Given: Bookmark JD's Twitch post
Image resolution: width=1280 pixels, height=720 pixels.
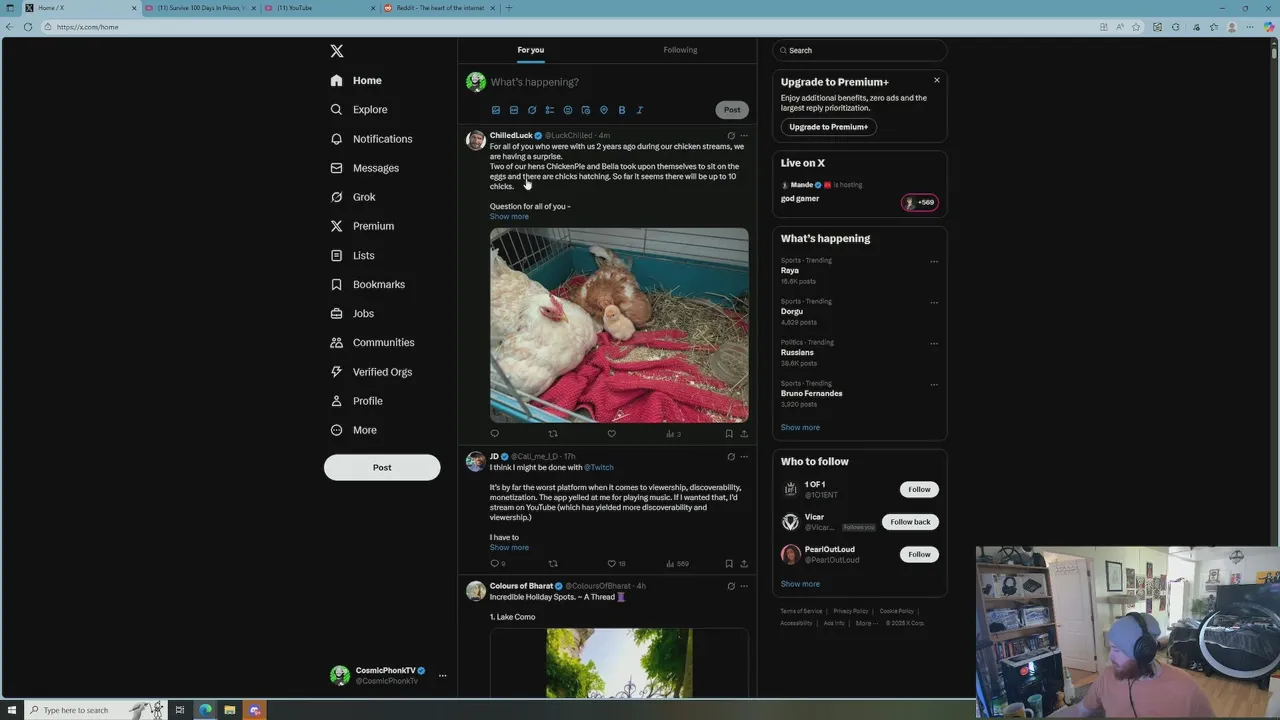Looking at the screenshot, I should click(x=729, y=564).
